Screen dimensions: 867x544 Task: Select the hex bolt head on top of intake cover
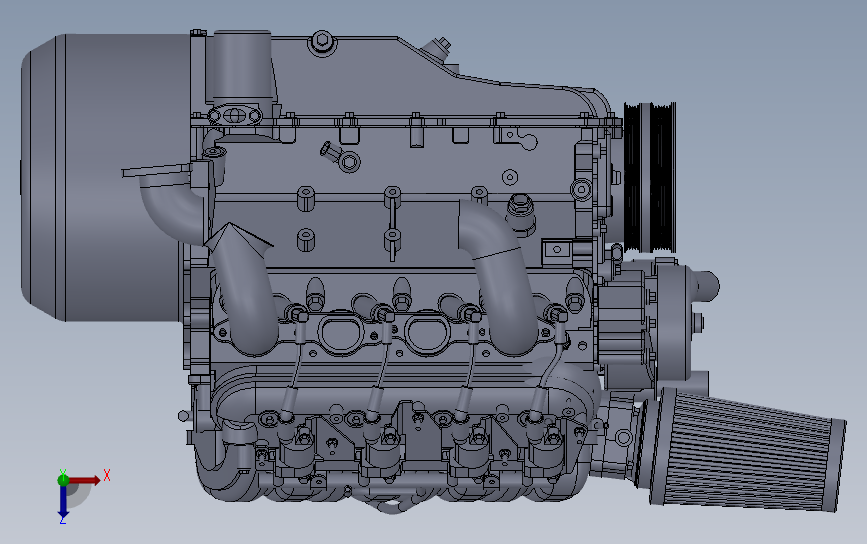322,41
